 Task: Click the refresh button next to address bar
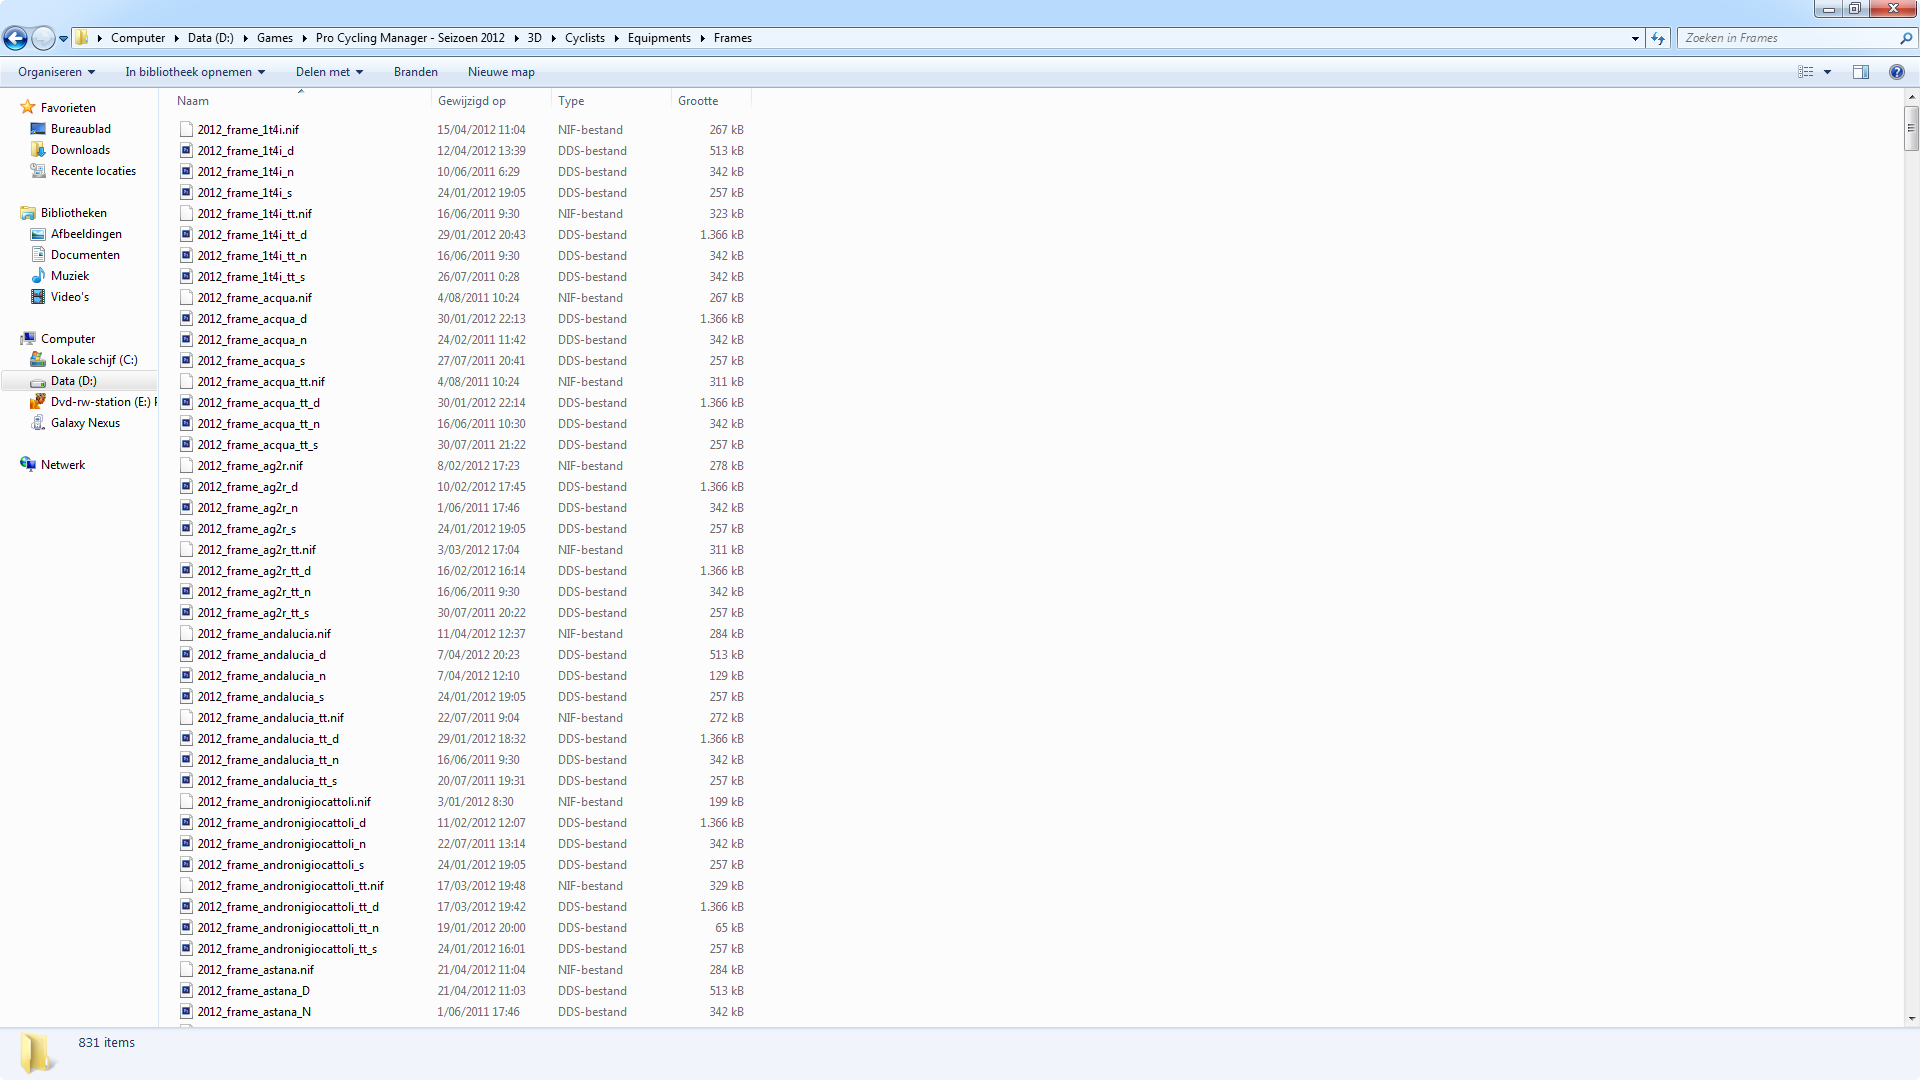[1658, 38]
